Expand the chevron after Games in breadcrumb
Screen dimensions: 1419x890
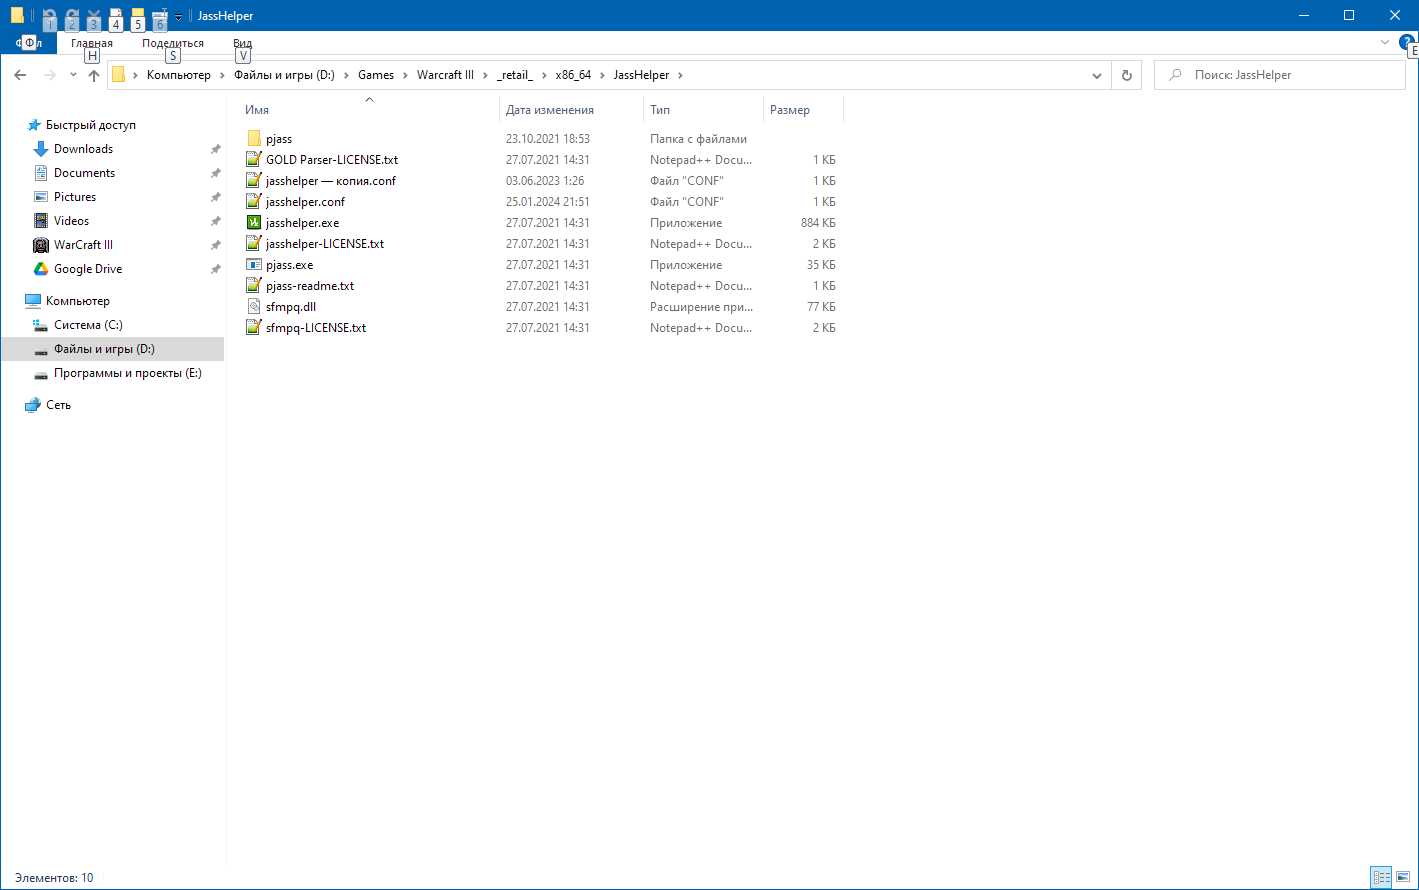coord(405,75)
